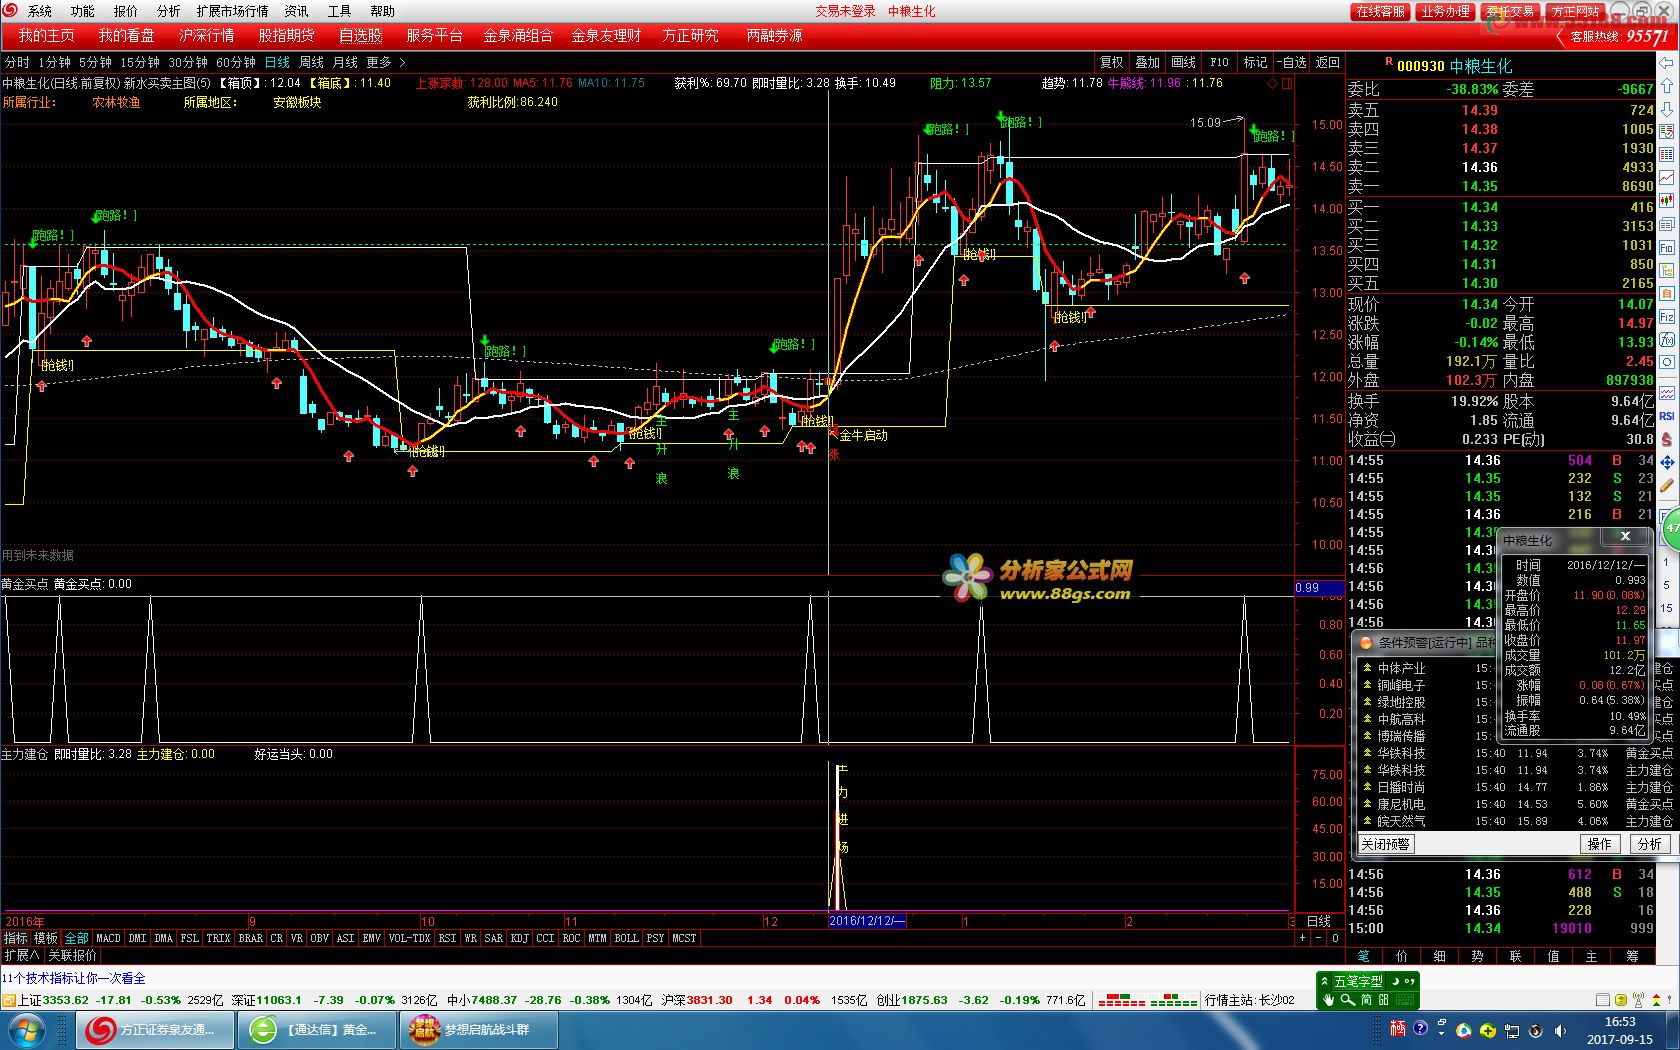Click 分析 button in alert window
The image size is (1680, 1050).
[1650, 844]
